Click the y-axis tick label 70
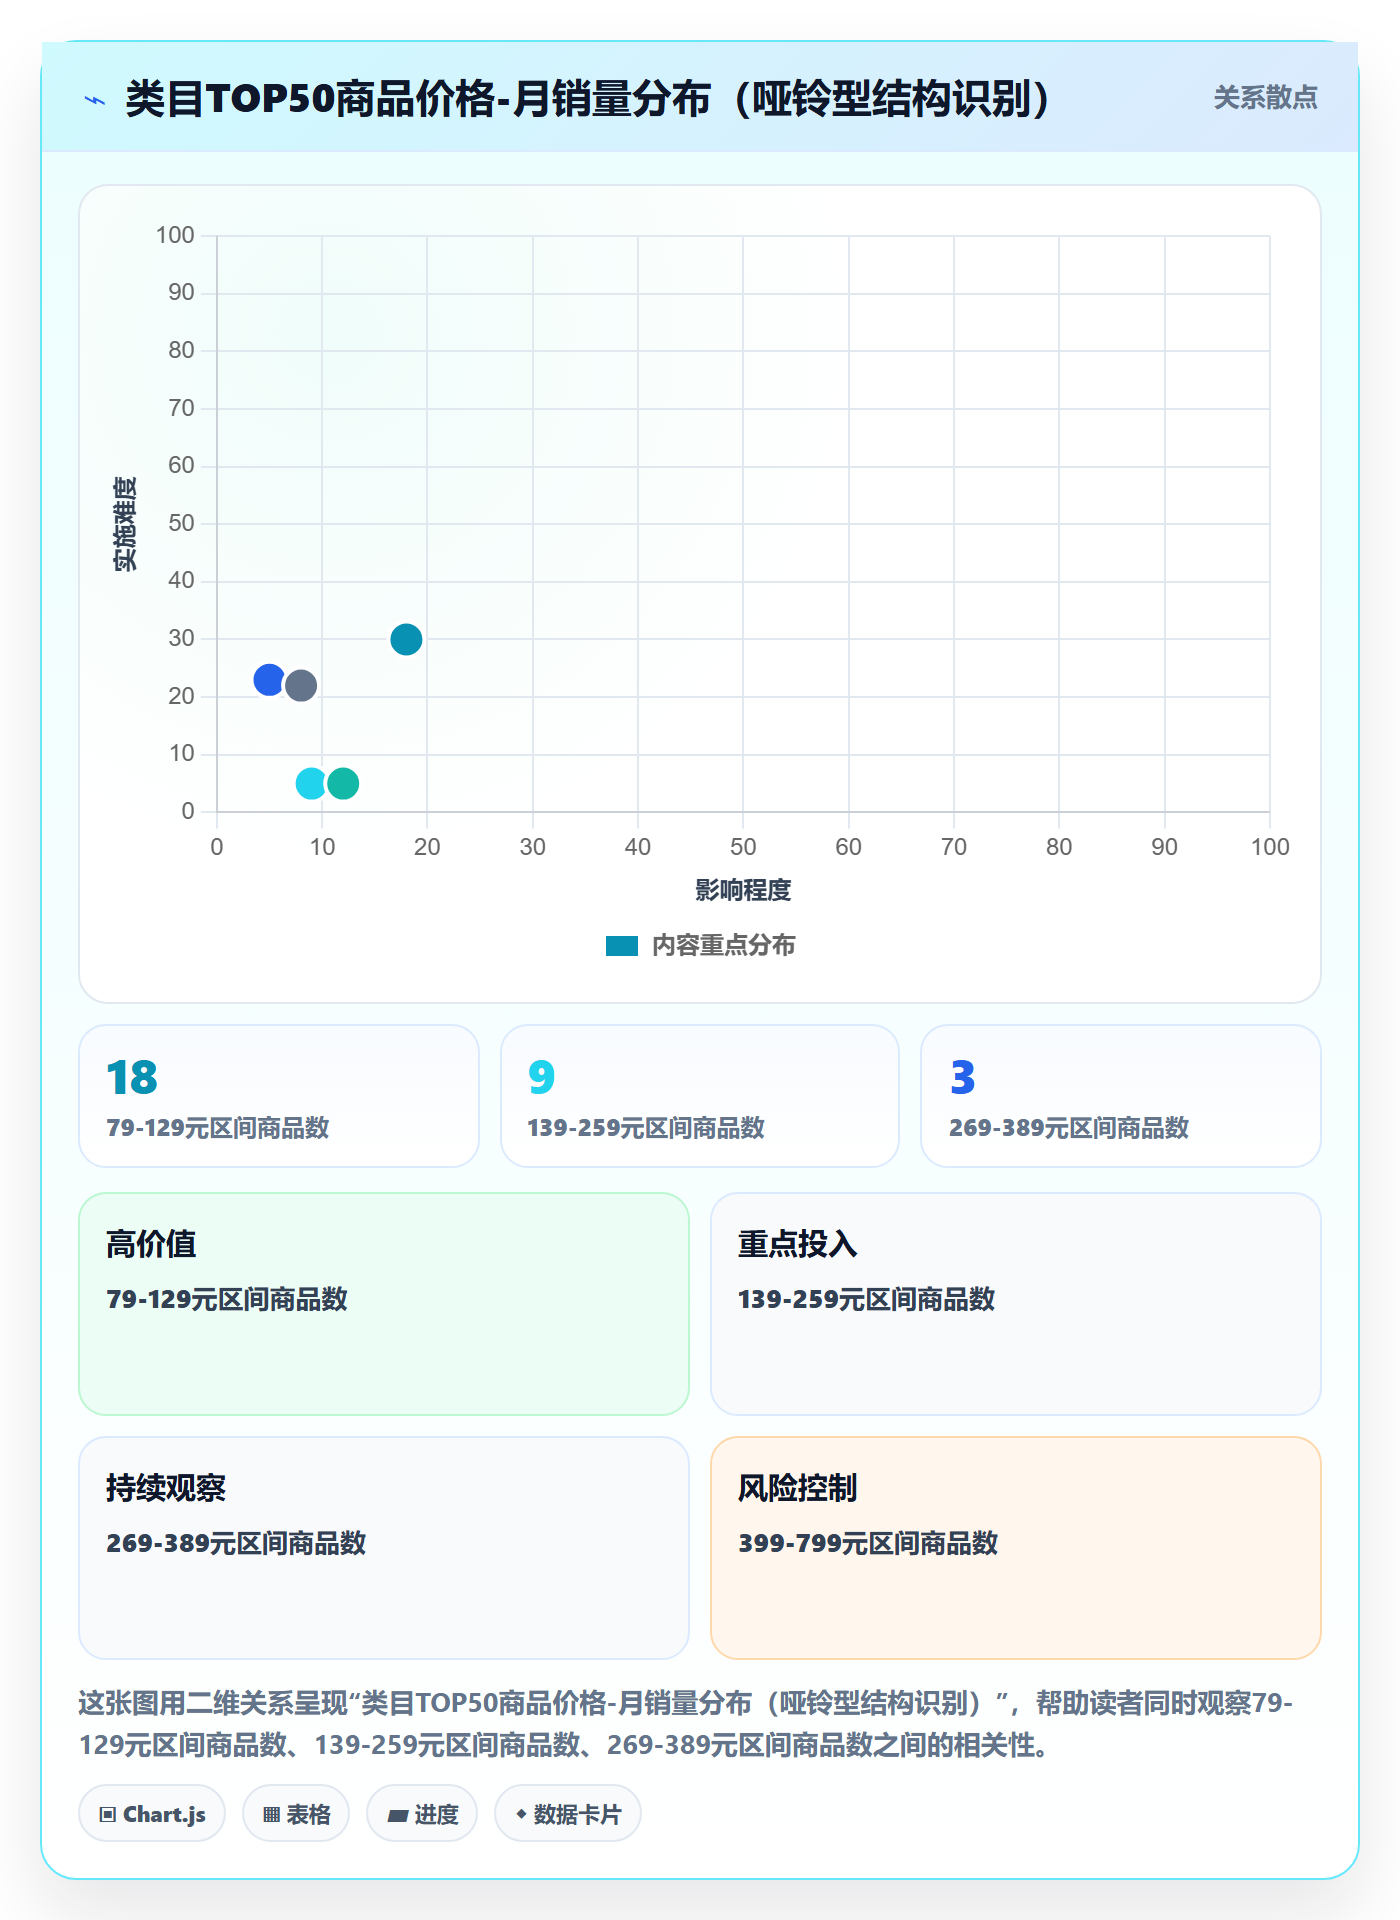This screenshot has height=1920, width=1400. point(181,408)
